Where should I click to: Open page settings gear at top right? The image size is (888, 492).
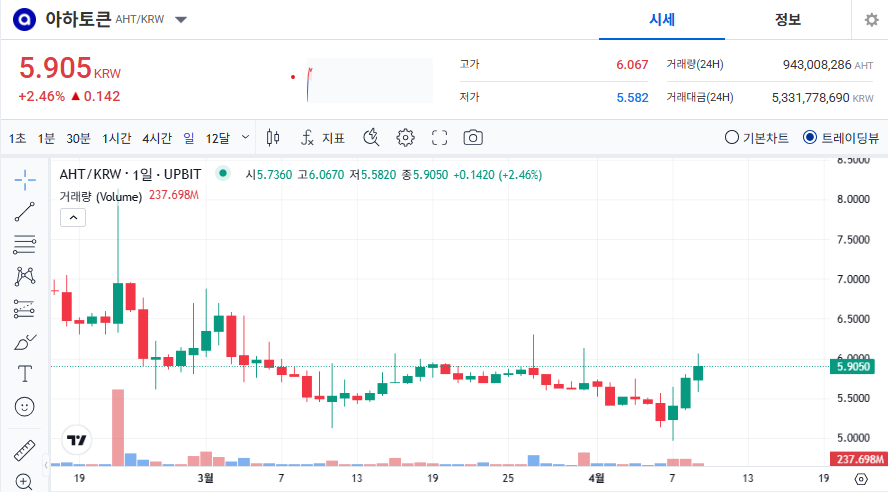point(871,20)
